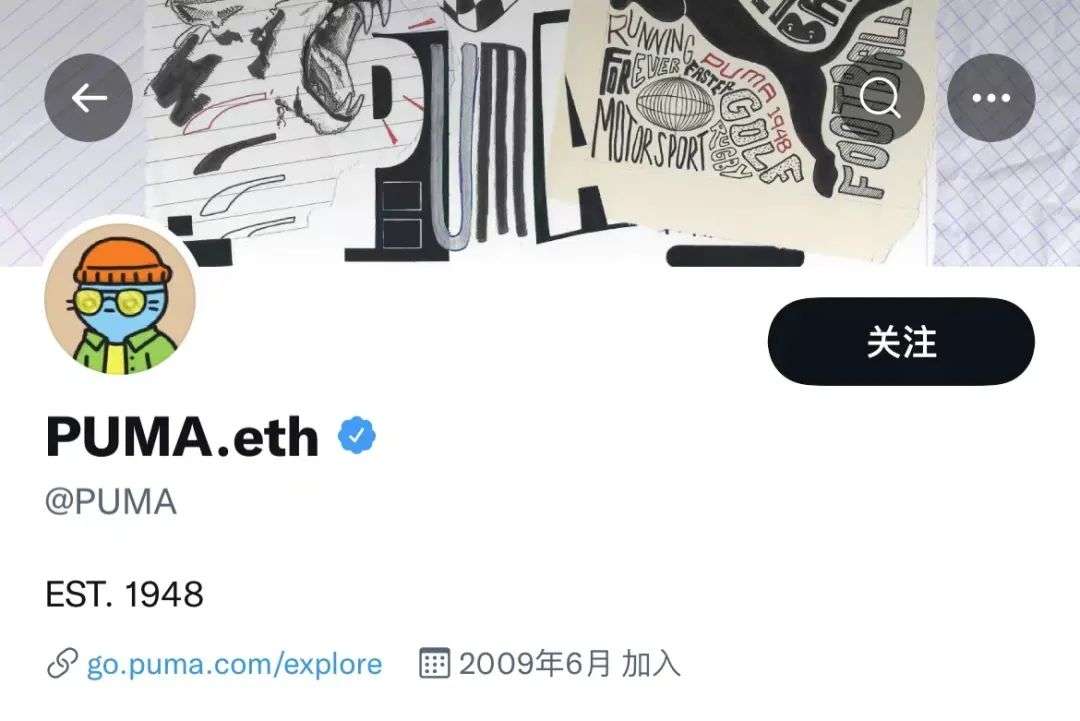Viewport: 1080px width, 721px height.
Task: Select the @PUMA handle text
Action: [111, 501]
